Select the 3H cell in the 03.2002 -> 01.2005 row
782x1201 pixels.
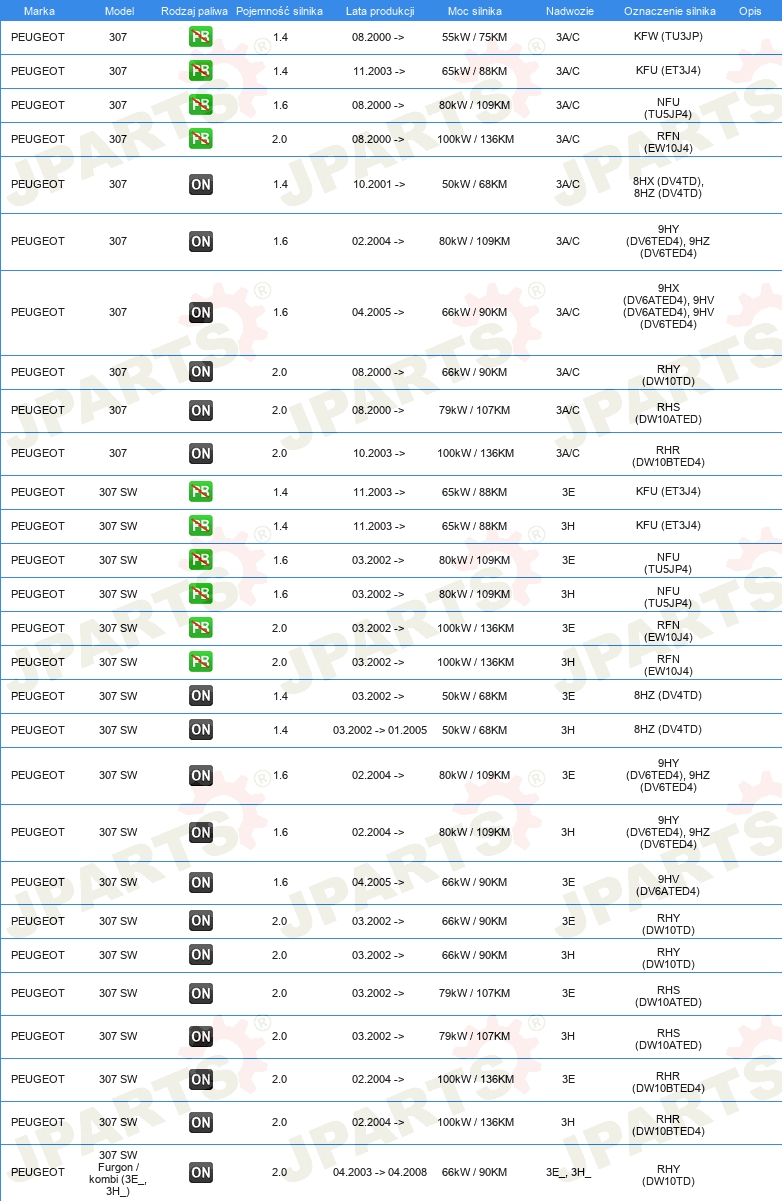[x=568, y=730]
